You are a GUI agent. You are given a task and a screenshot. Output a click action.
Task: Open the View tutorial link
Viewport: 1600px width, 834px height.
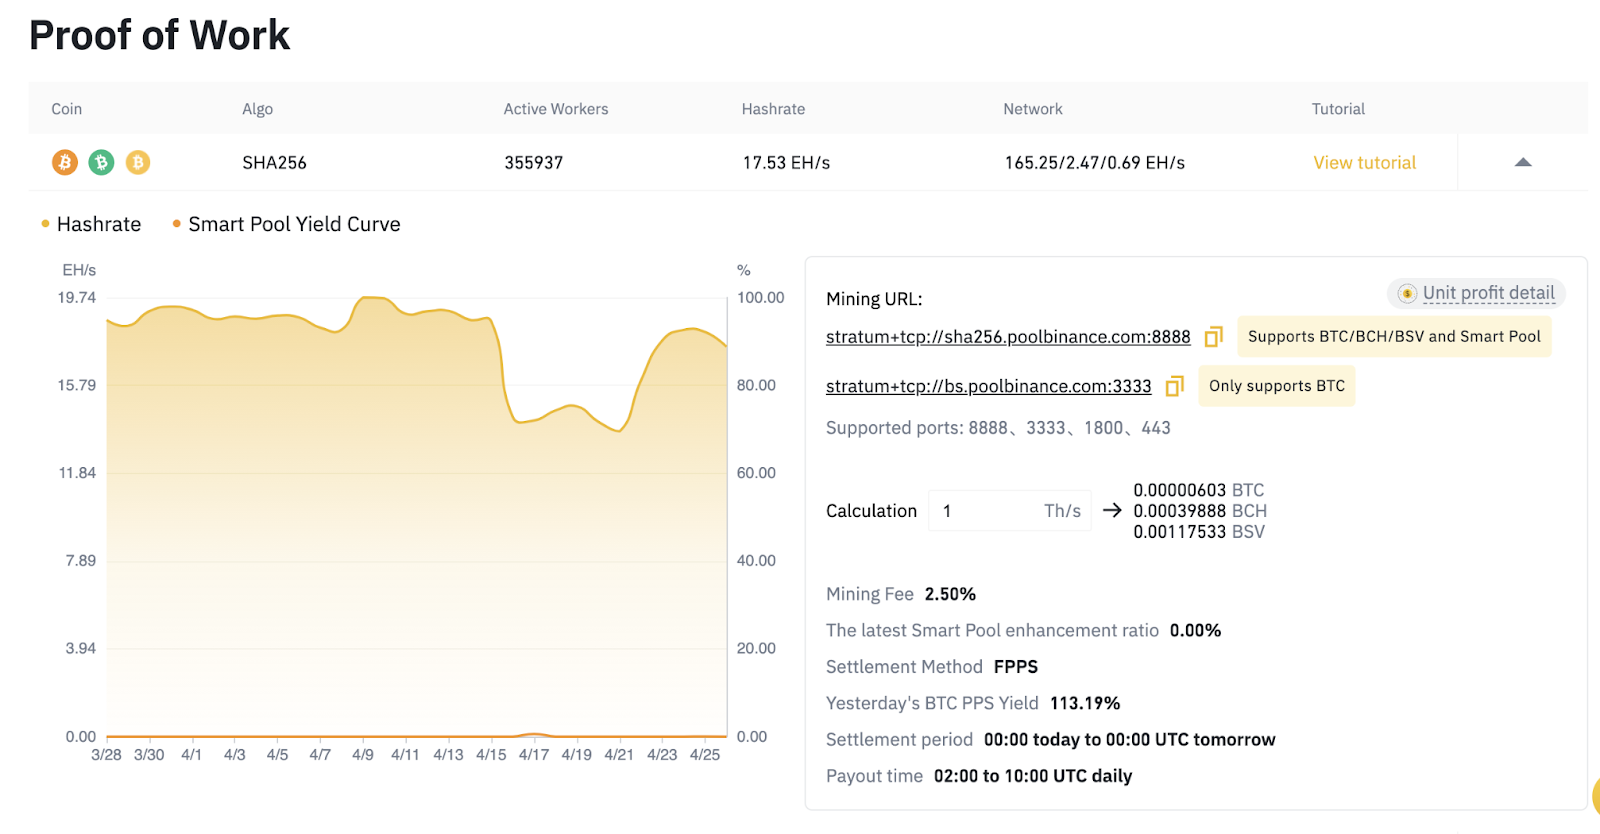point(1364,162)
